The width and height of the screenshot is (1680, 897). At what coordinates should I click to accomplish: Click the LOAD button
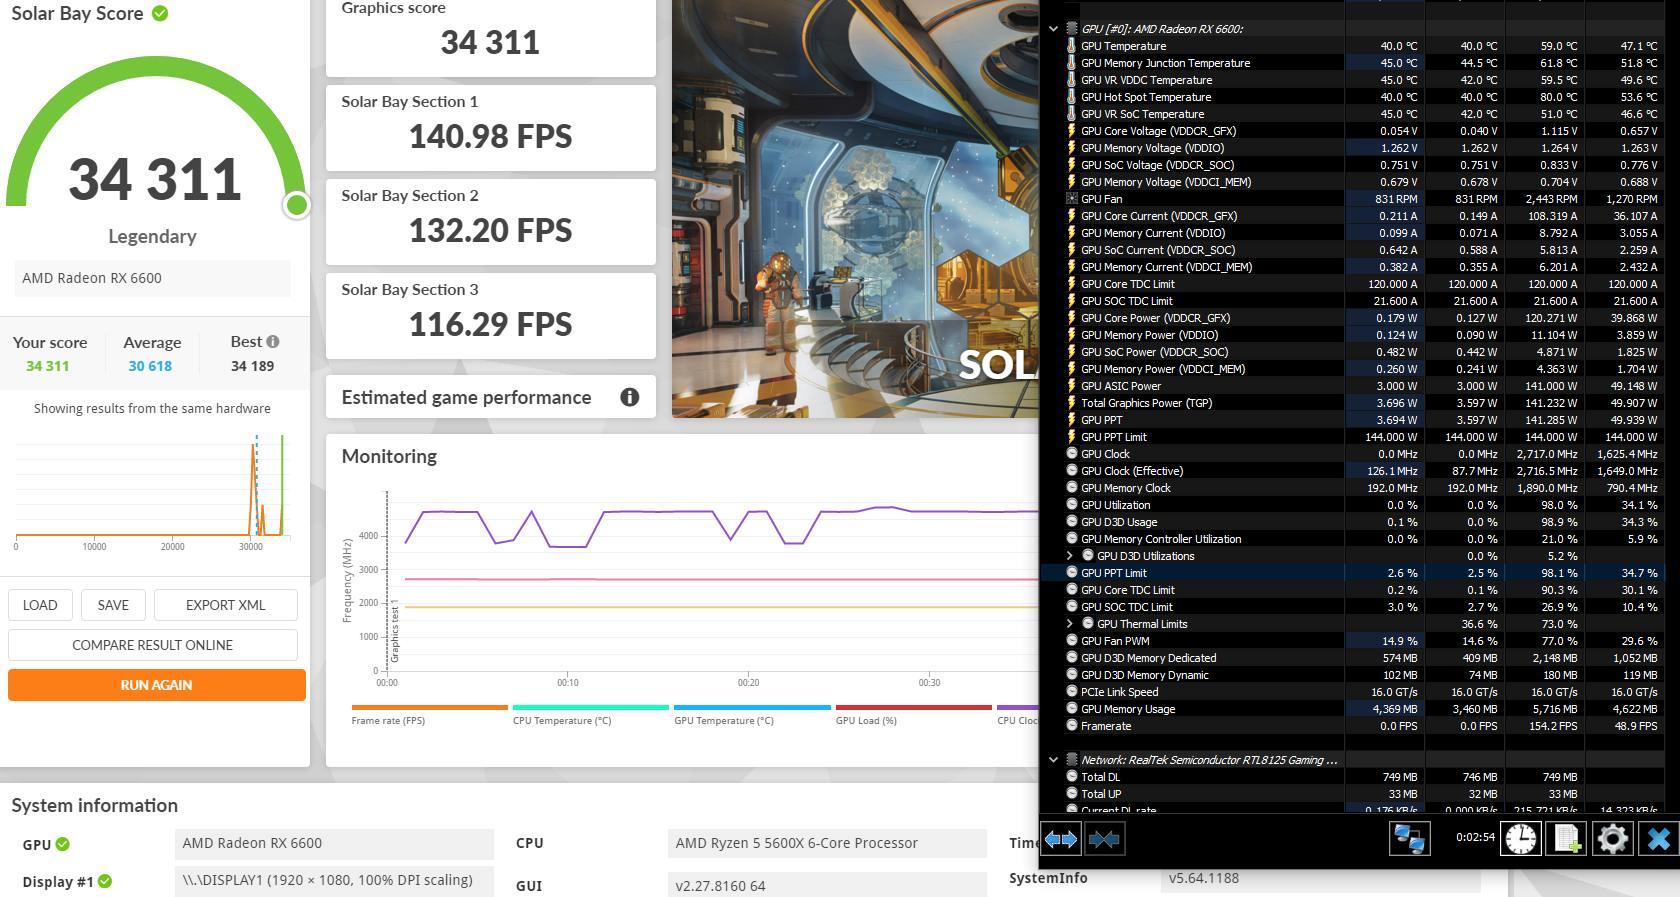coord(40,605)
